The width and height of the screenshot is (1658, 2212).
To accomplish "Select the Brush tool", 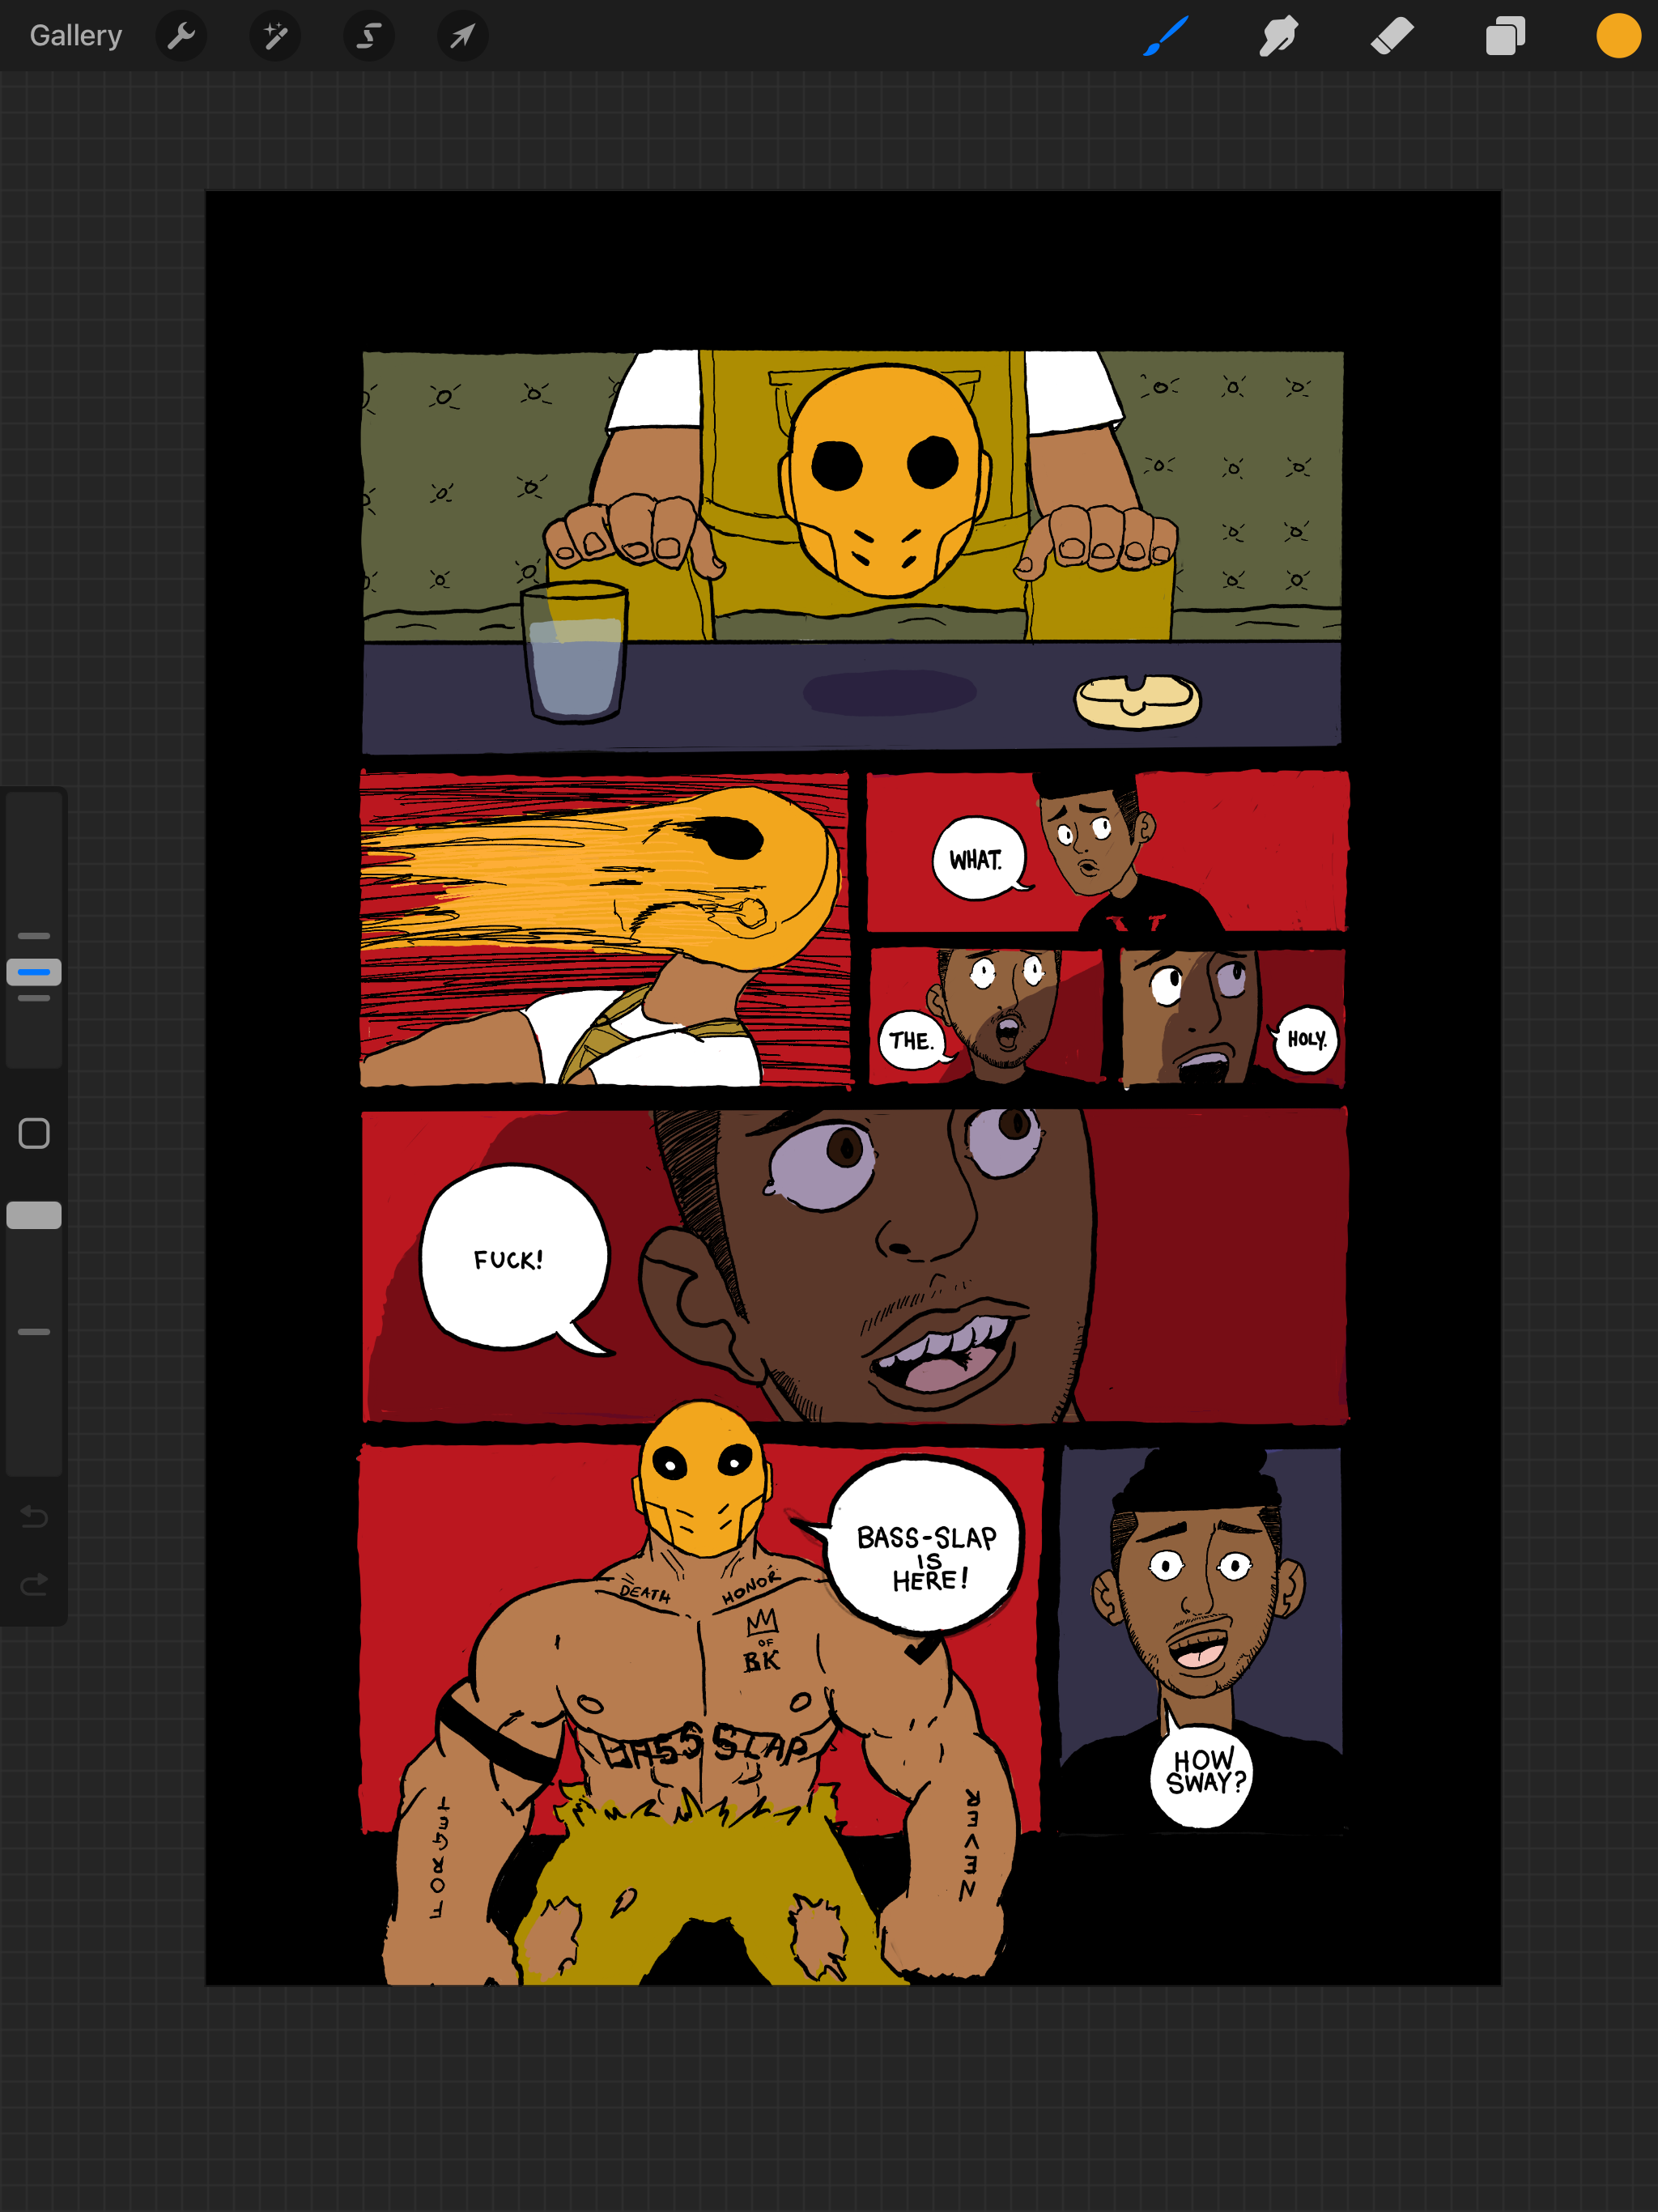I will pyautogui.click(x=1165, y=37).
